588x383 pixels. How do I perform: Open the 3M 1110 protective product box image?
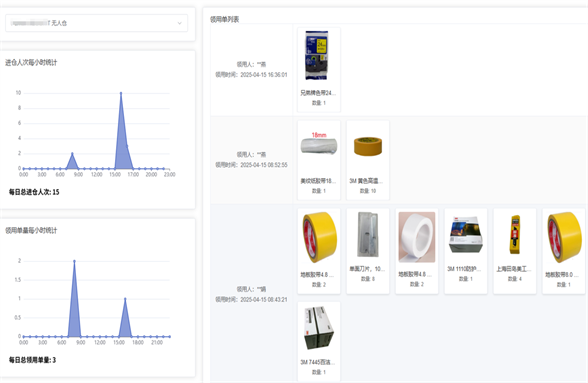[465, 234]
